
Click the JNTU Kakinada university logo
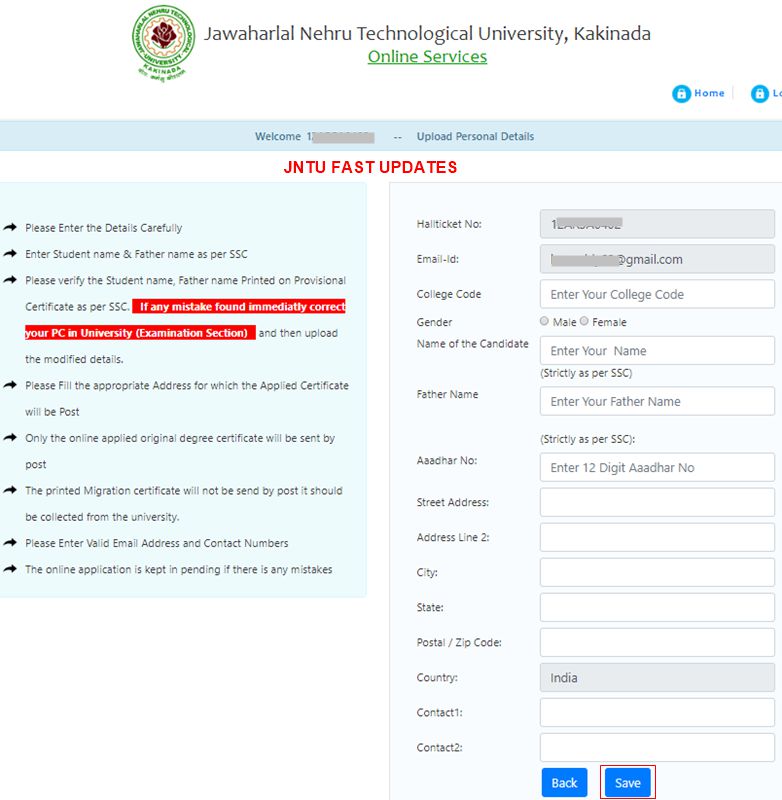click(x=163, y=42)
